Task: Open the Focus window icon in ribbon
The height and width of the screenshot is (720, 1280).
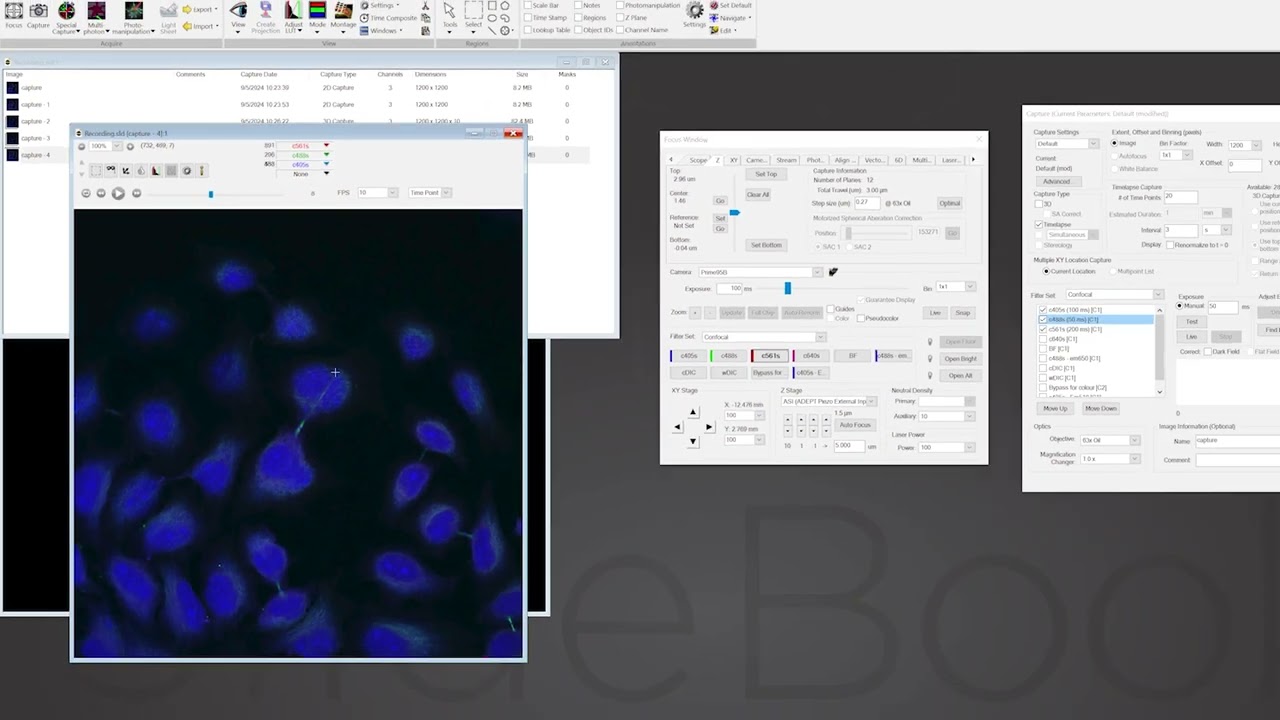Action: (x=14, y=11)
